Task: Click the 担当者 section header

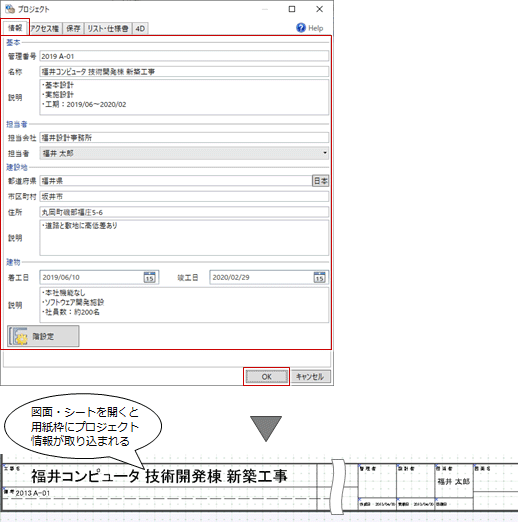Action: coord(17,124)
